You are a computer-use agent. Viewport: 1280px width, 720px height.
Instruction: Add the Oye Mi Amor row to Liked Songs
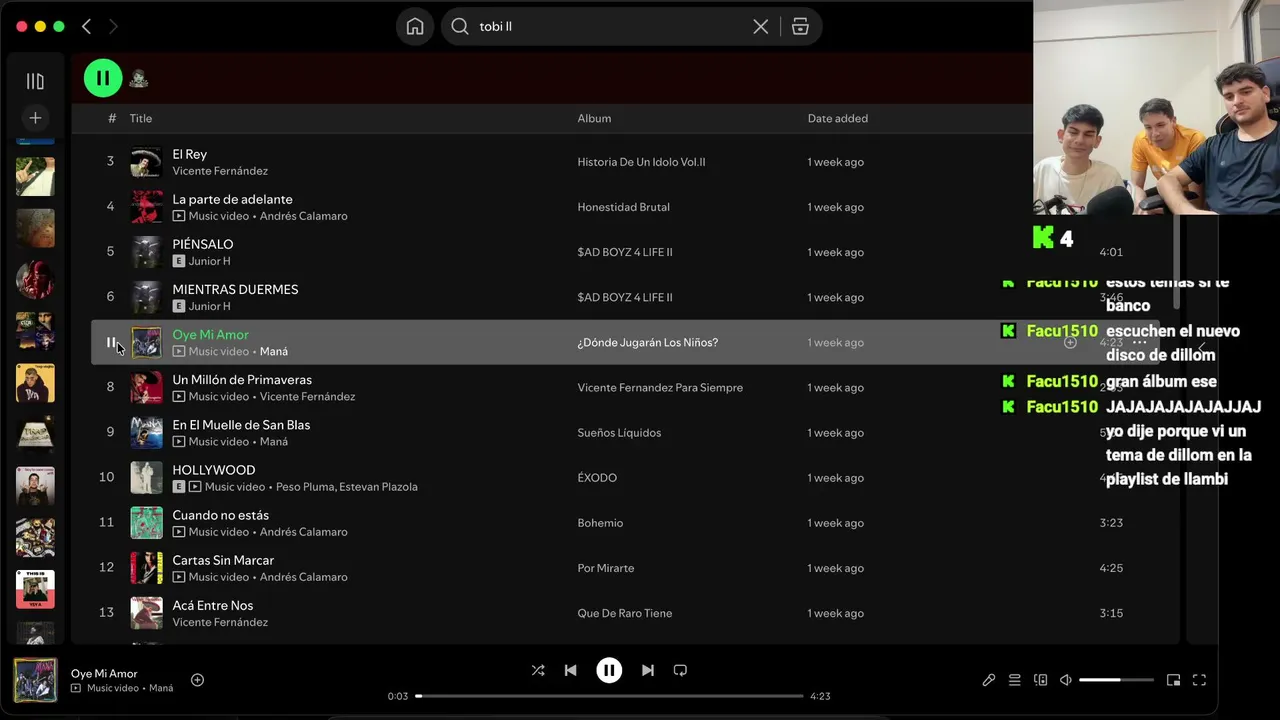pos(1070,342)
